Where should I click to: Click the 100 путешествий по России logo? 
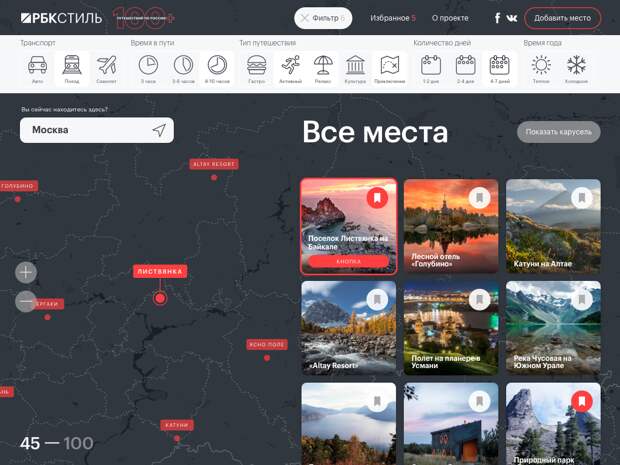click(x=144, y=18)
